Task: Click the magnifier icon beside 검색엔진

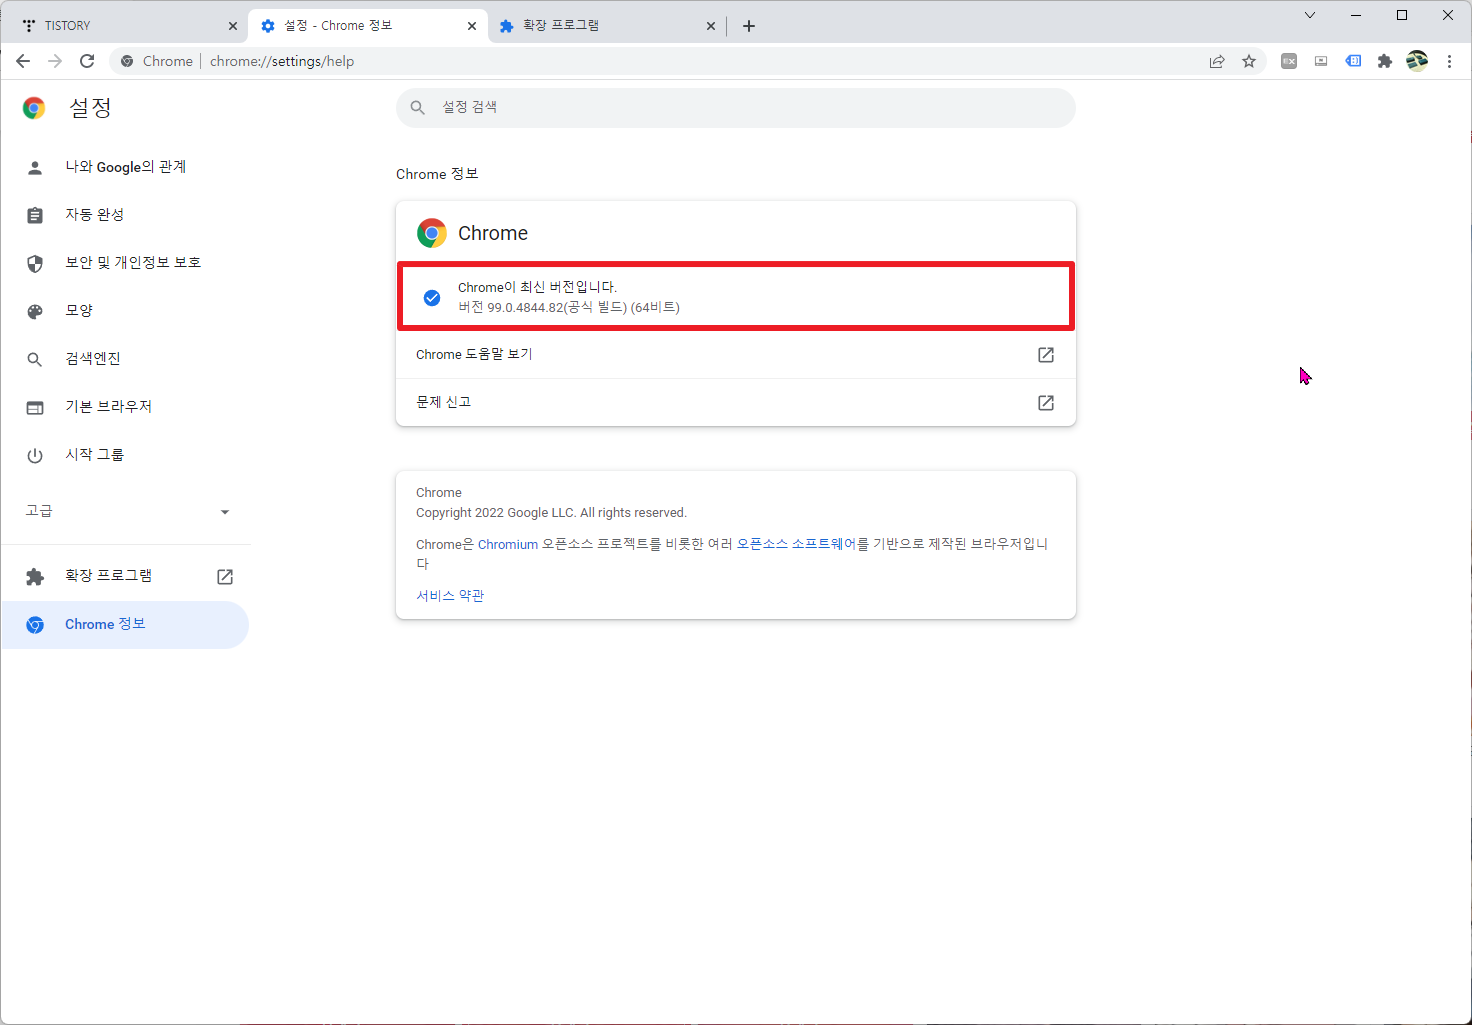Action: (x=35, y=359)
